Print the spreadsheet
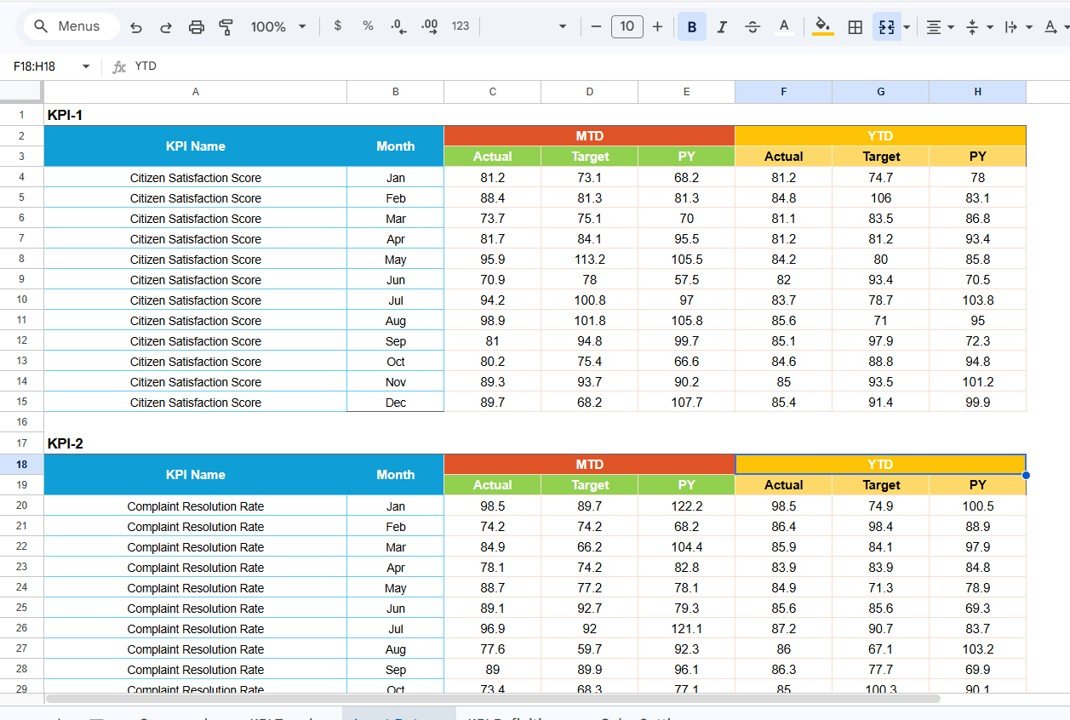This screenshot has width=1070, height=720. 197,27
